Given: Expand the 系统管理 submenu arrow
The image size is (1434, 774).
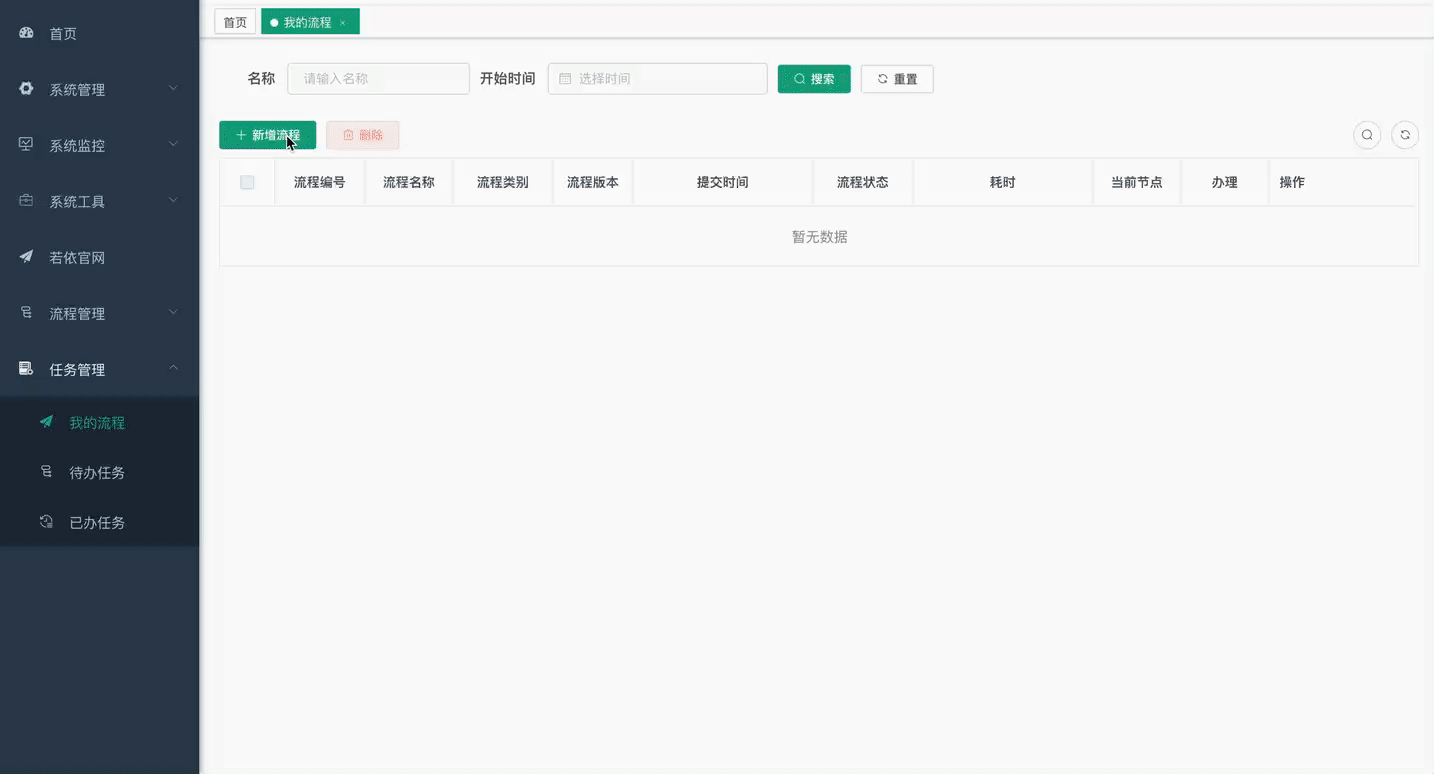Looking at the screenshot, I should (x=173, y=88).
